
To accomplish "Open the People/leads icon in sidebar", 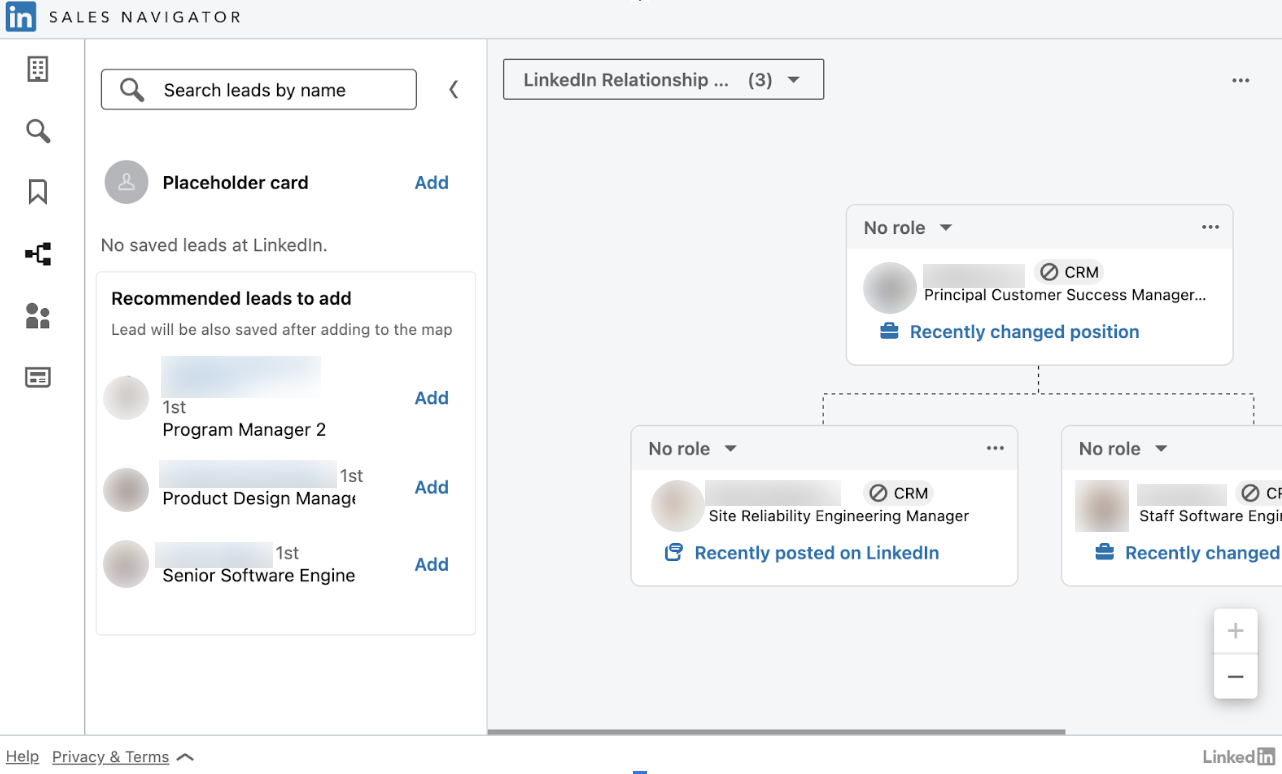I will (38, 316).
